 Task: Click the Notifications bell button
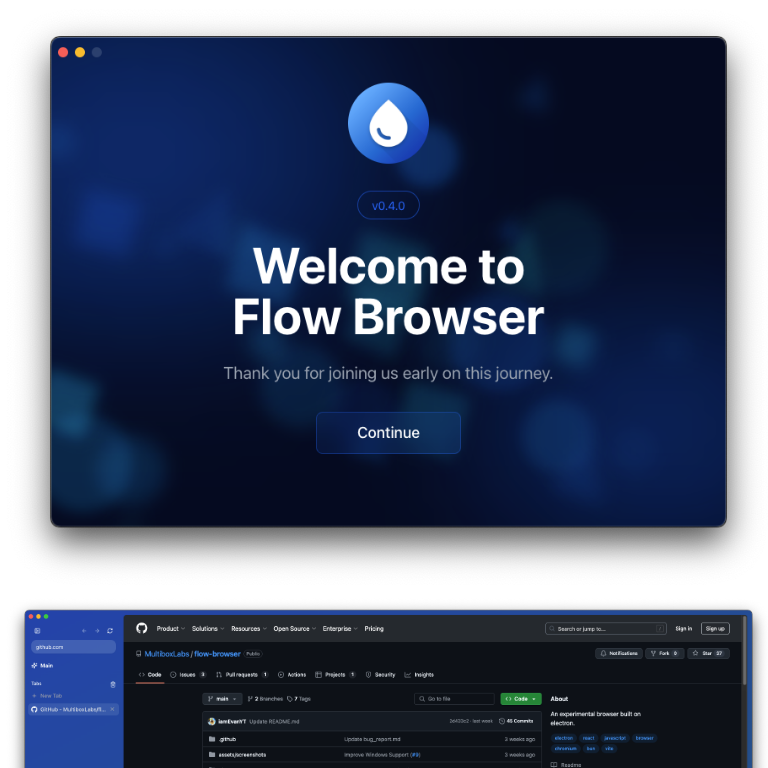coord(619,653)
